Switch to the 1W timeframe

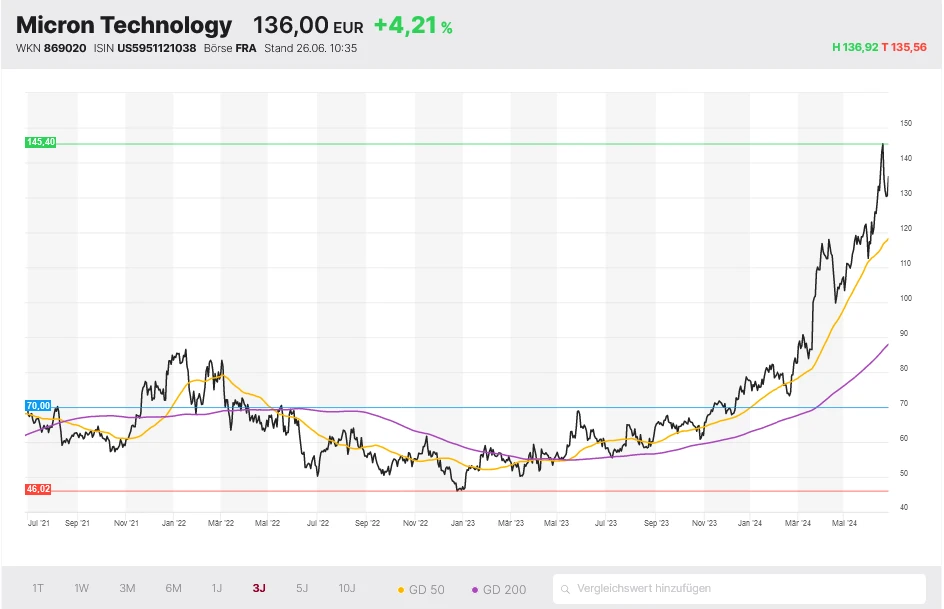[82, 589]
